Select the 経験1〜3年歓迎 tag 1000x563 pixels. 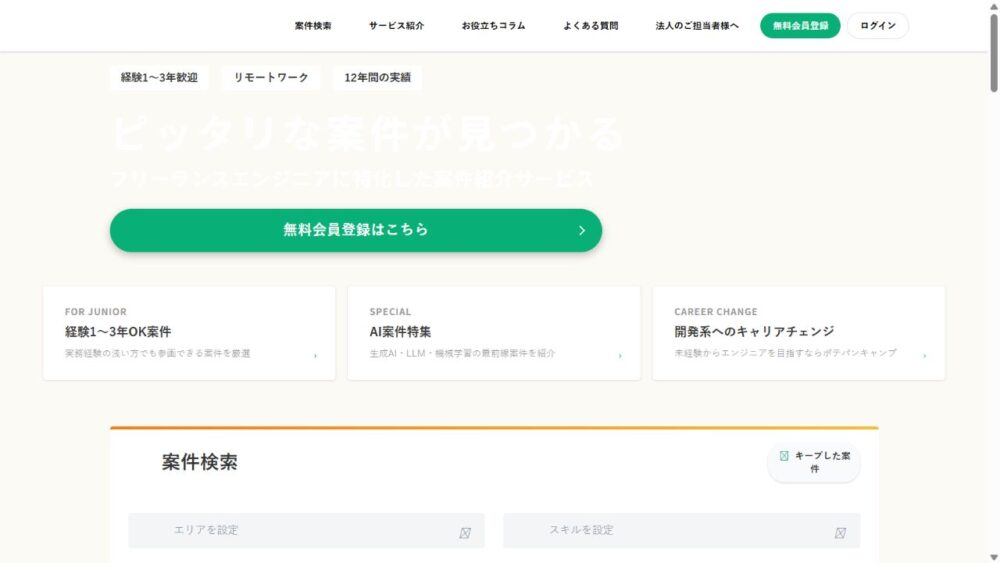click(x=159, y=77)
